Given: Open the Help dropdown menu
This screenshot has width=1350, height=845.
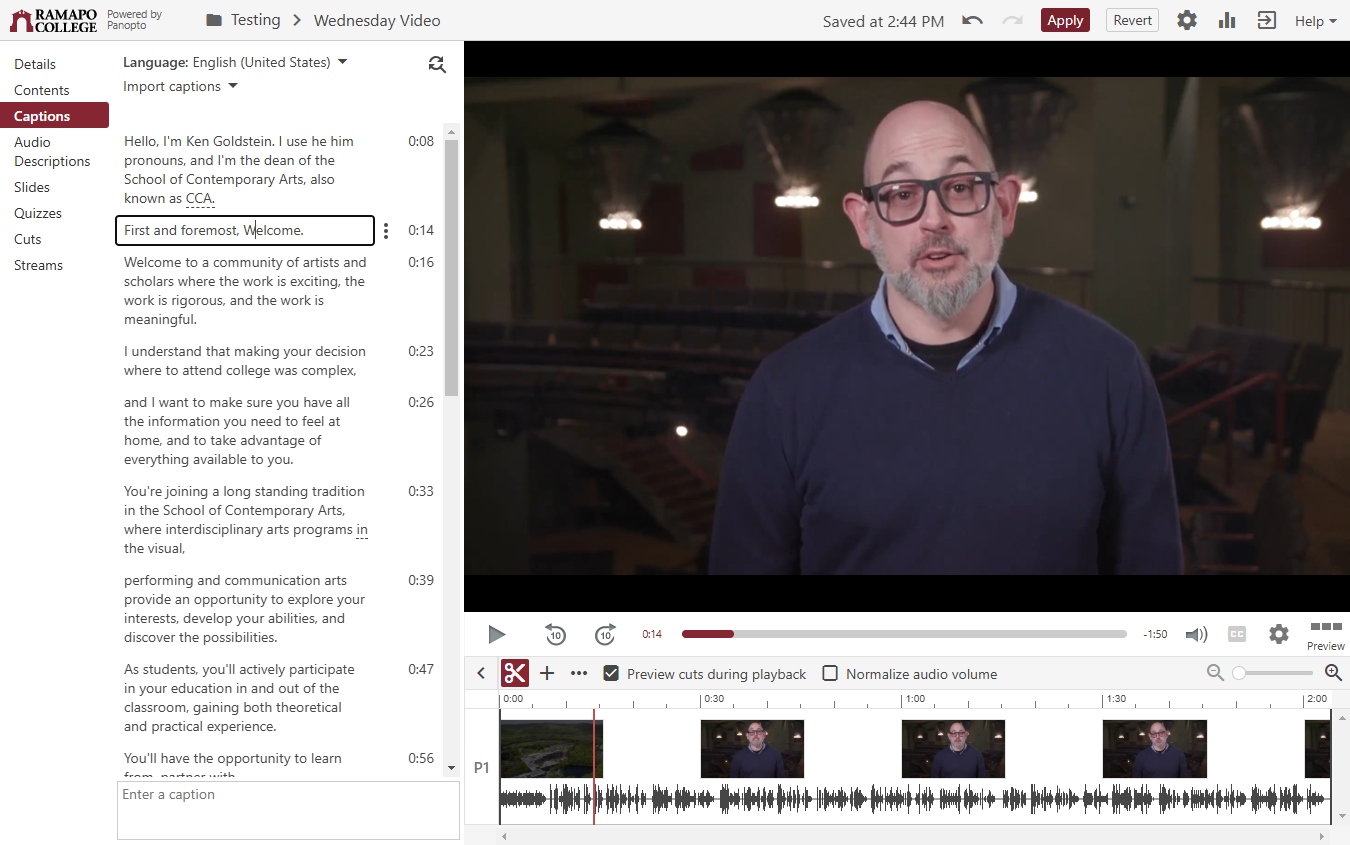Looking at the screenshot, I should pyautogui.click(x=1315, y=20).
